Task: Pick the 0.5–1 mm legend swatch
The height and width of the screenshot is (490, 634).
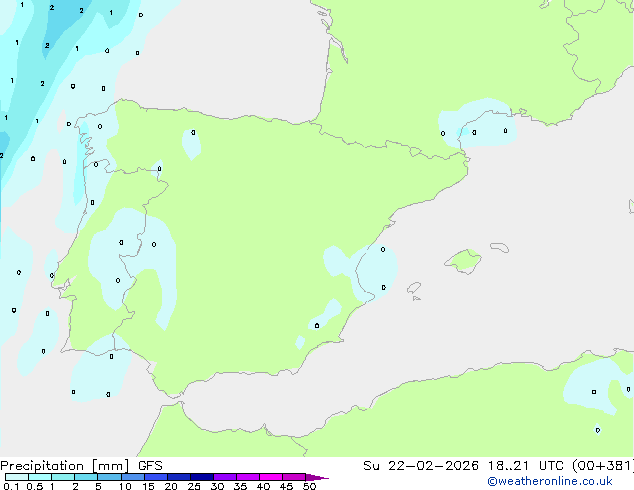Action: pos(40,477)
